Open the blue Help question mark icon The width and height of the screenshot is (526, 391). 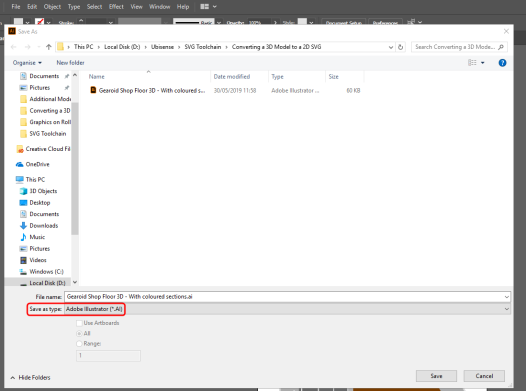coord(502,63)
